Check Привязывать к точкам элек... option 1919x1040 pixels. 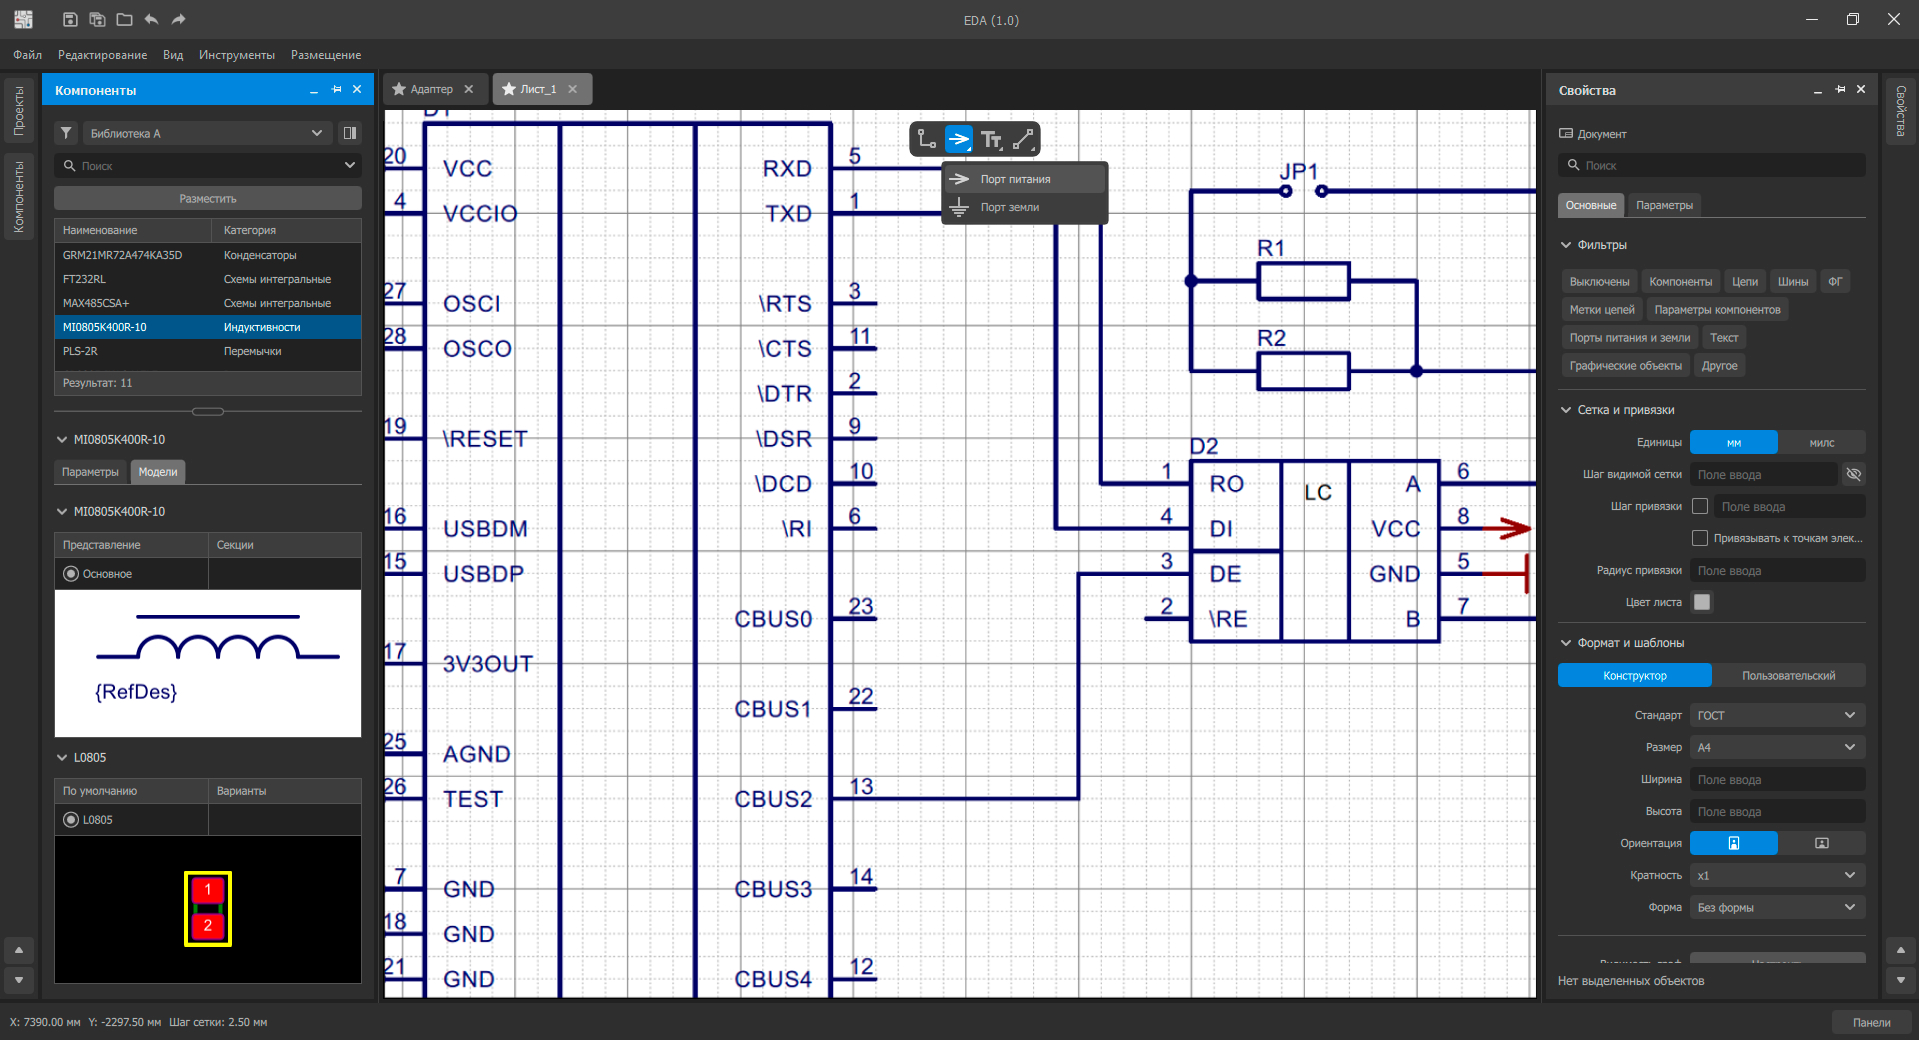[1700, 538]
